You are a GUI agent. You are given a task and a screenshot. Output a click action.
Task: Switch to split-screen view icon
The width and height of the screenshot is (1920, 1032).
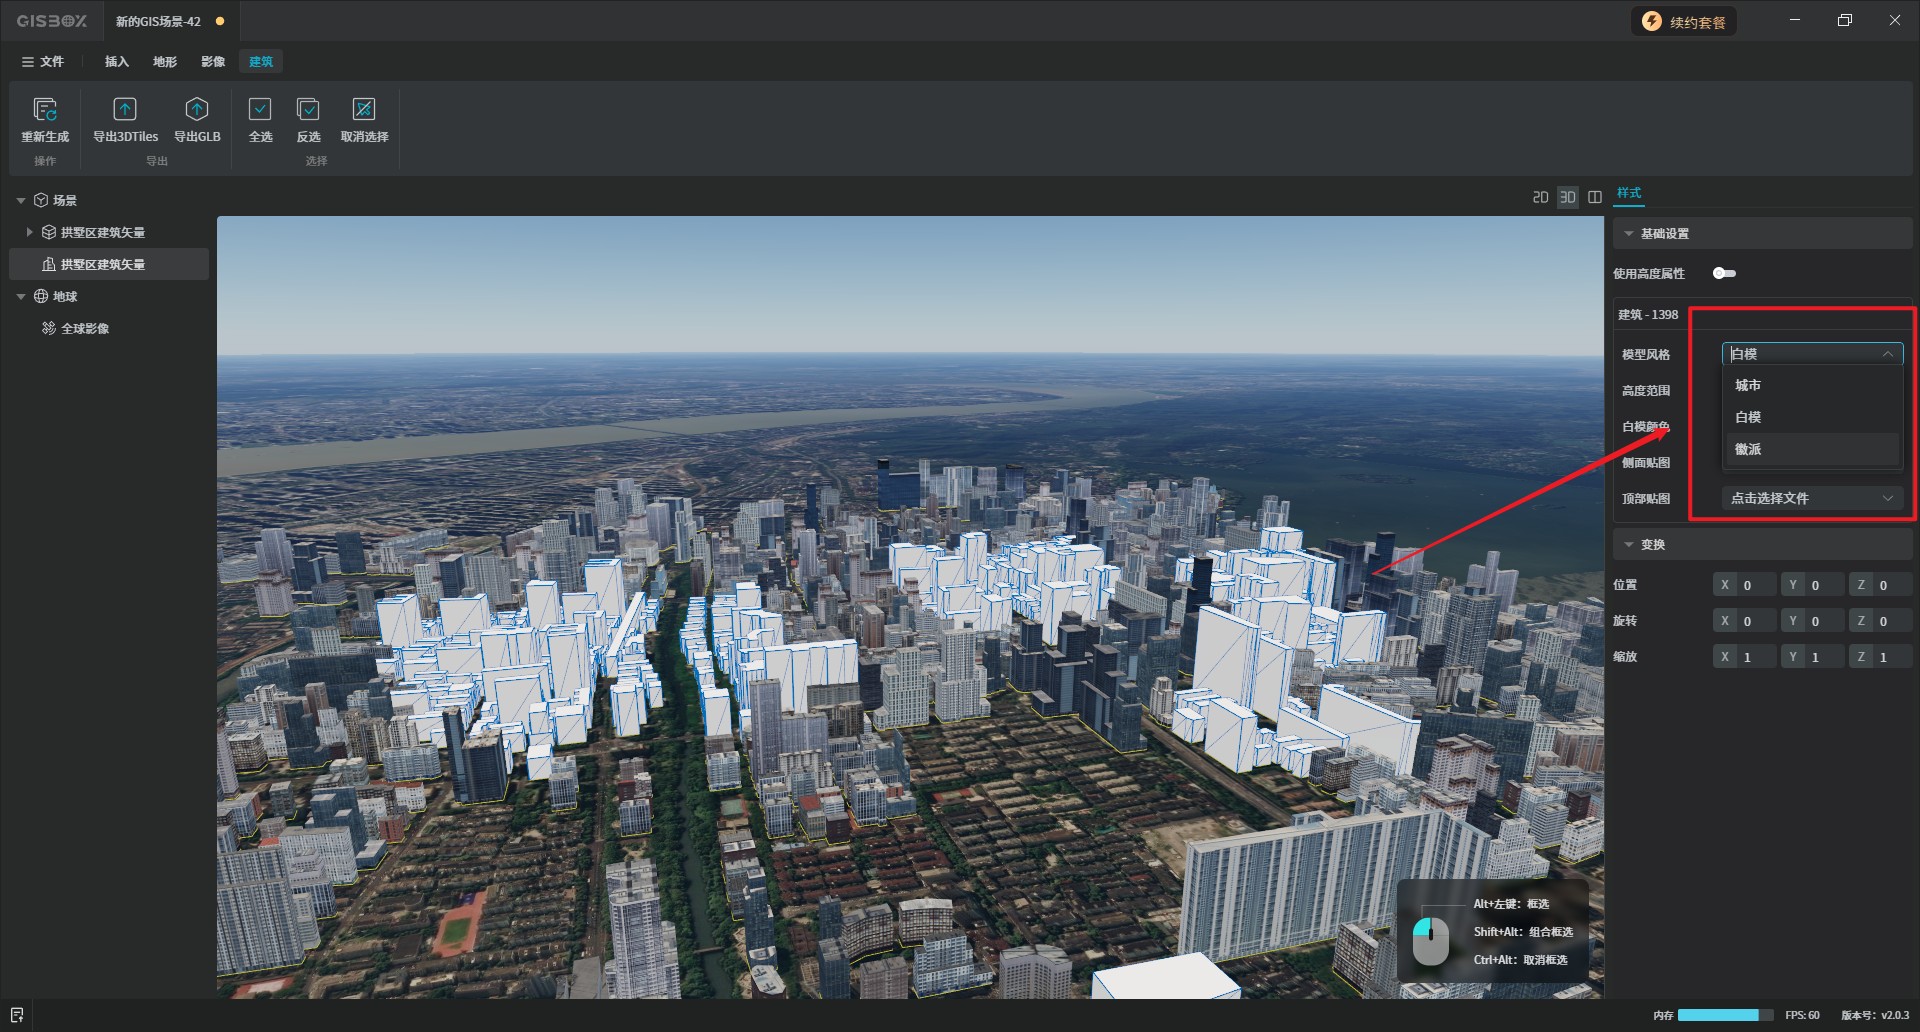click(x=1595, y=197)
